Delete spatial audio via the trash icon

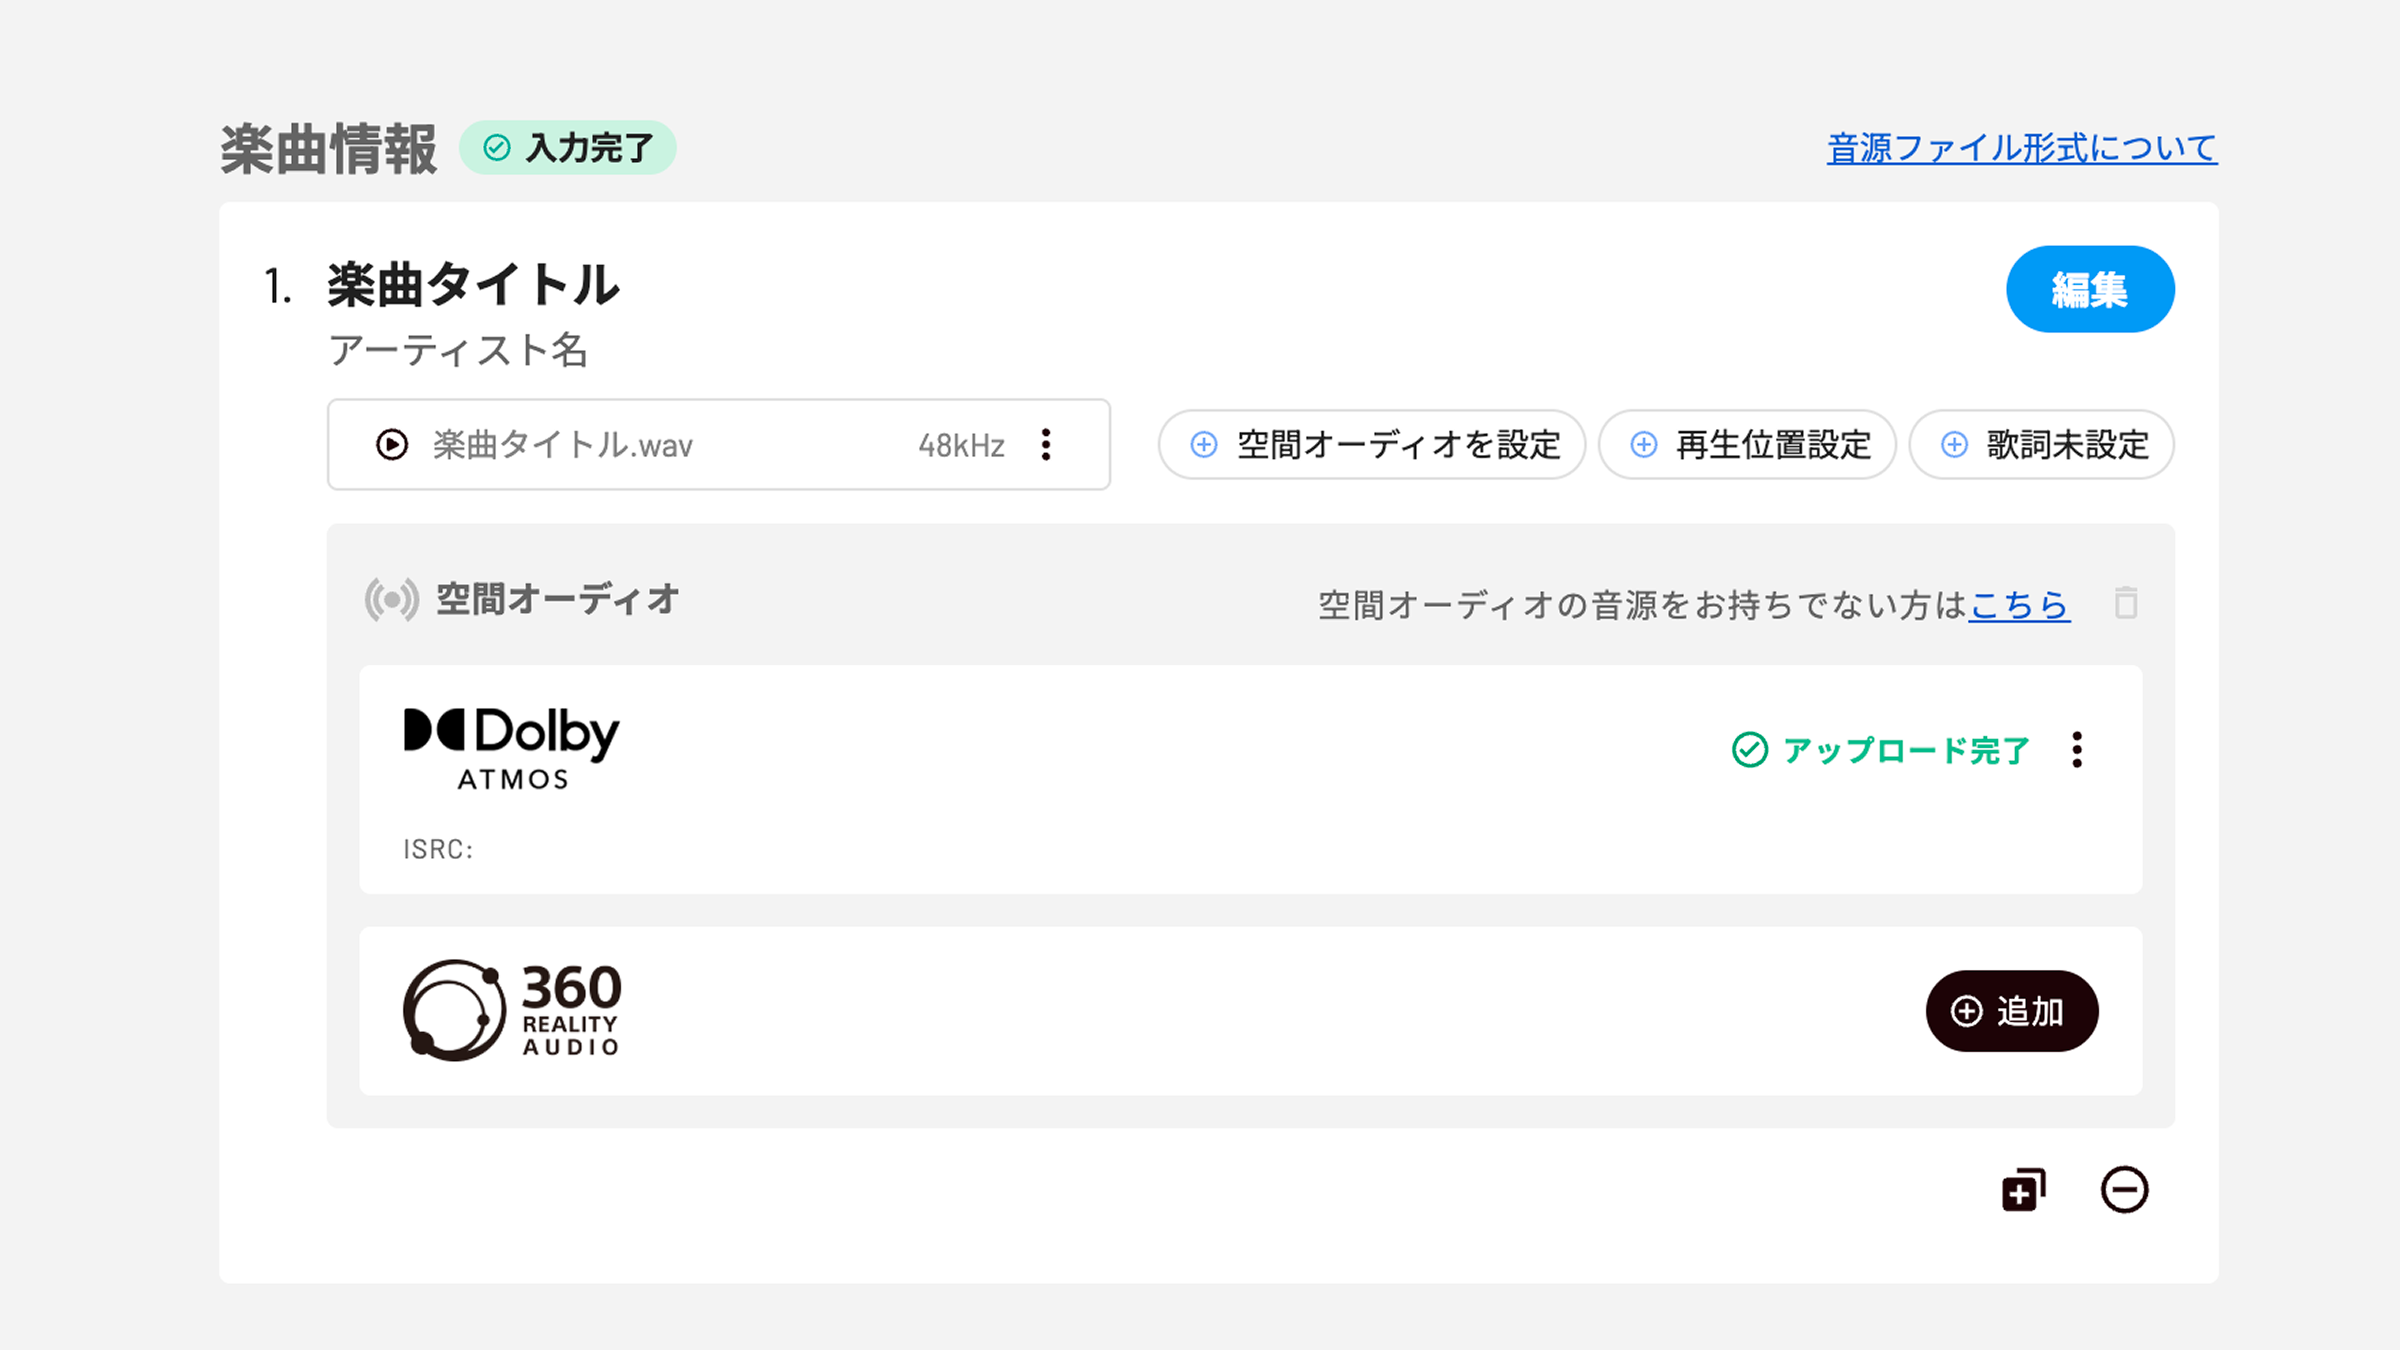click(2126, 602)
